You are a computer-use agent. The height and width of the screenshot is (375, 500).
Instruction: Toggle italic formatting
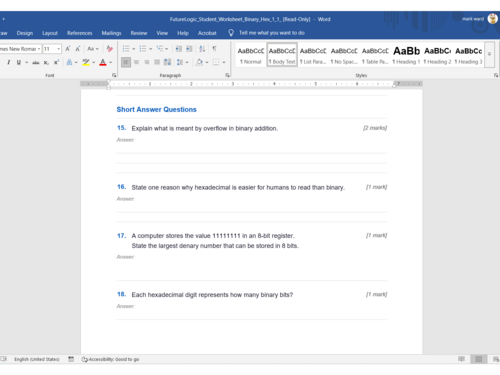(x=8, y=62)
